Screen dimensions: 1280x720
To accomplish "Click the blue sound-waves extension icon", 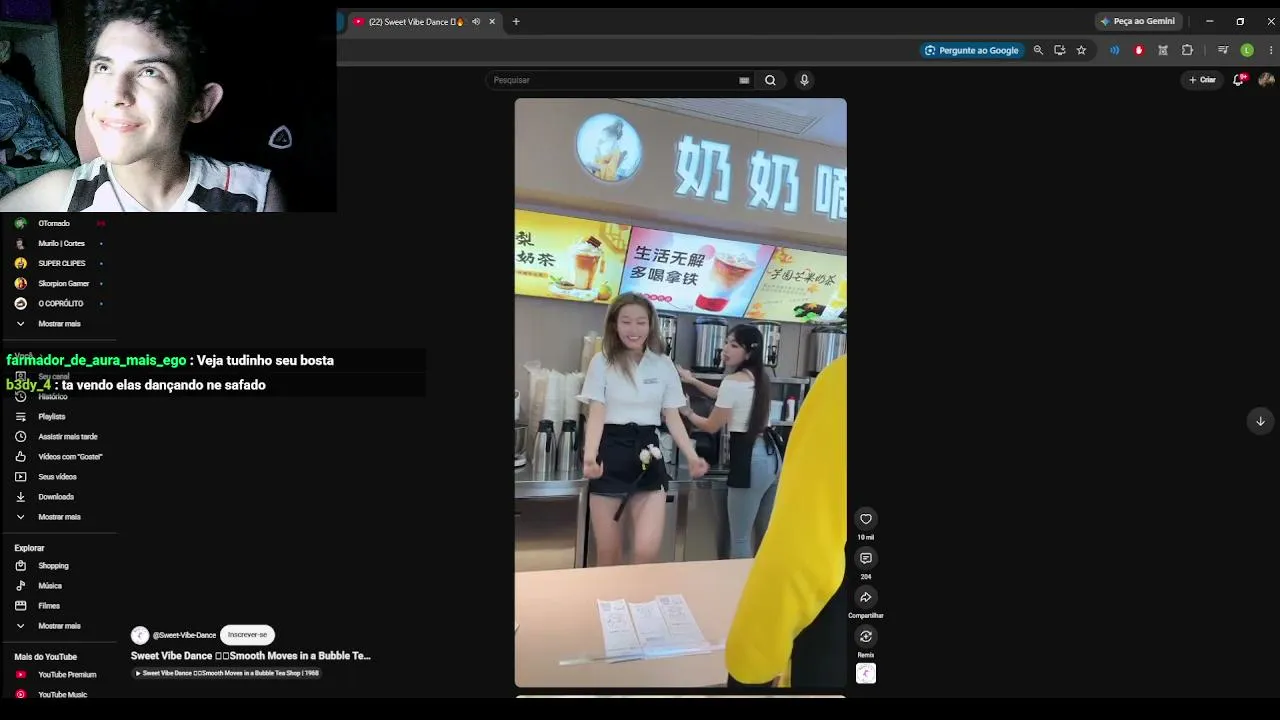I will pyautogui.click(x=1114, y=50).
